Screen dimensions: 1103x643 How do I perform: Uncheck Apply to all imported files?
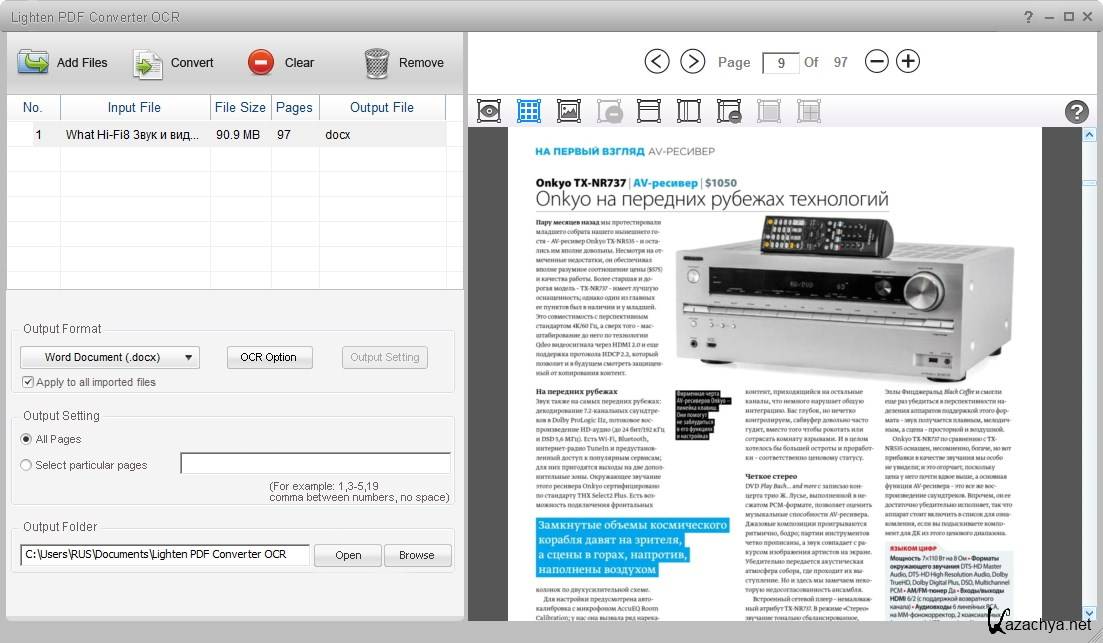tap(28, 382)
